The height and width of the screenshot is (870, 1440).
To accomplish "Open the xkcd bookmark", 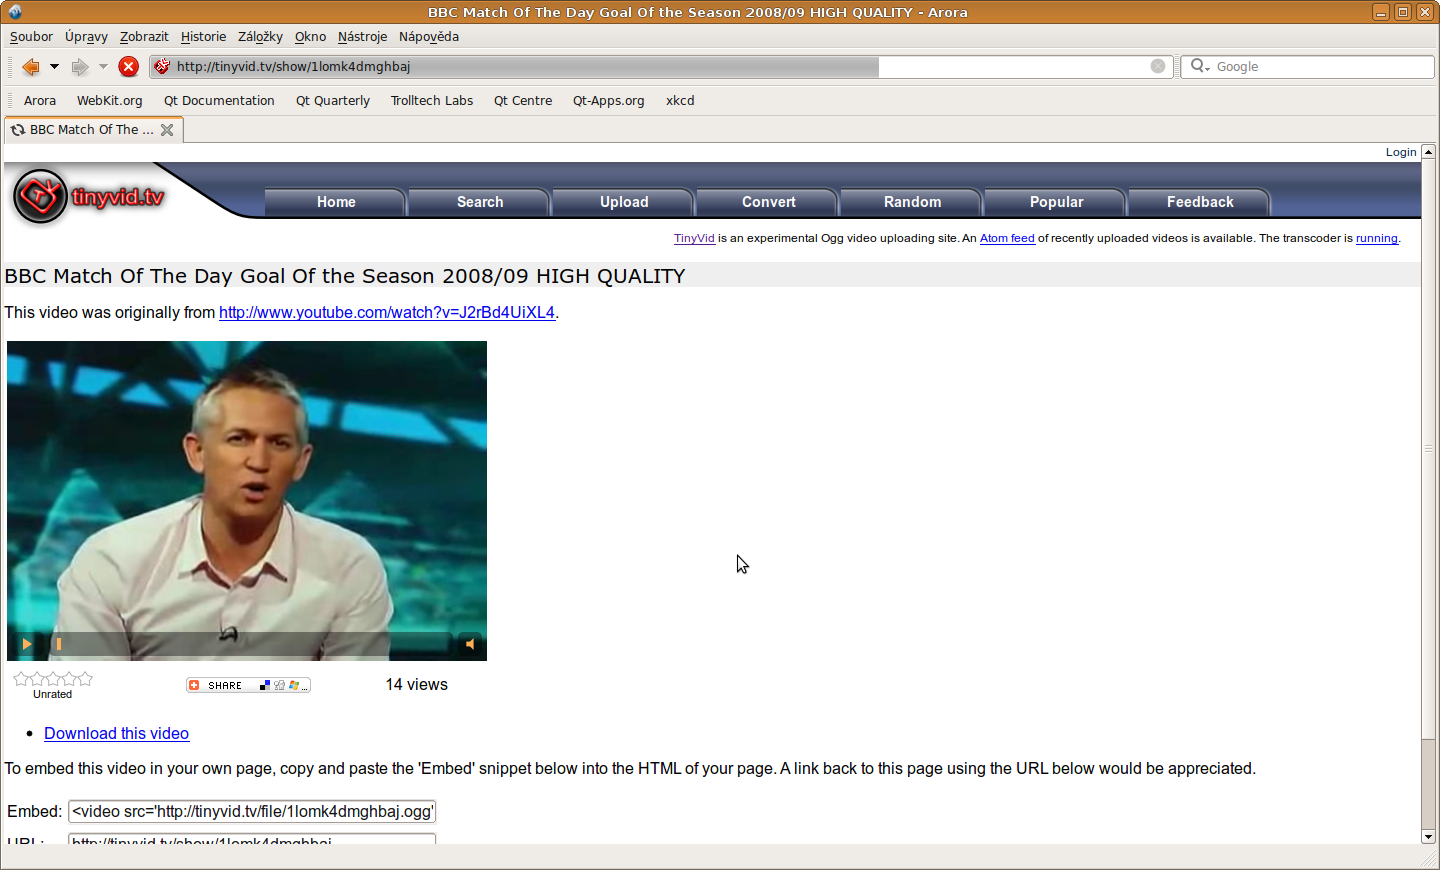I will pos(680,101).
